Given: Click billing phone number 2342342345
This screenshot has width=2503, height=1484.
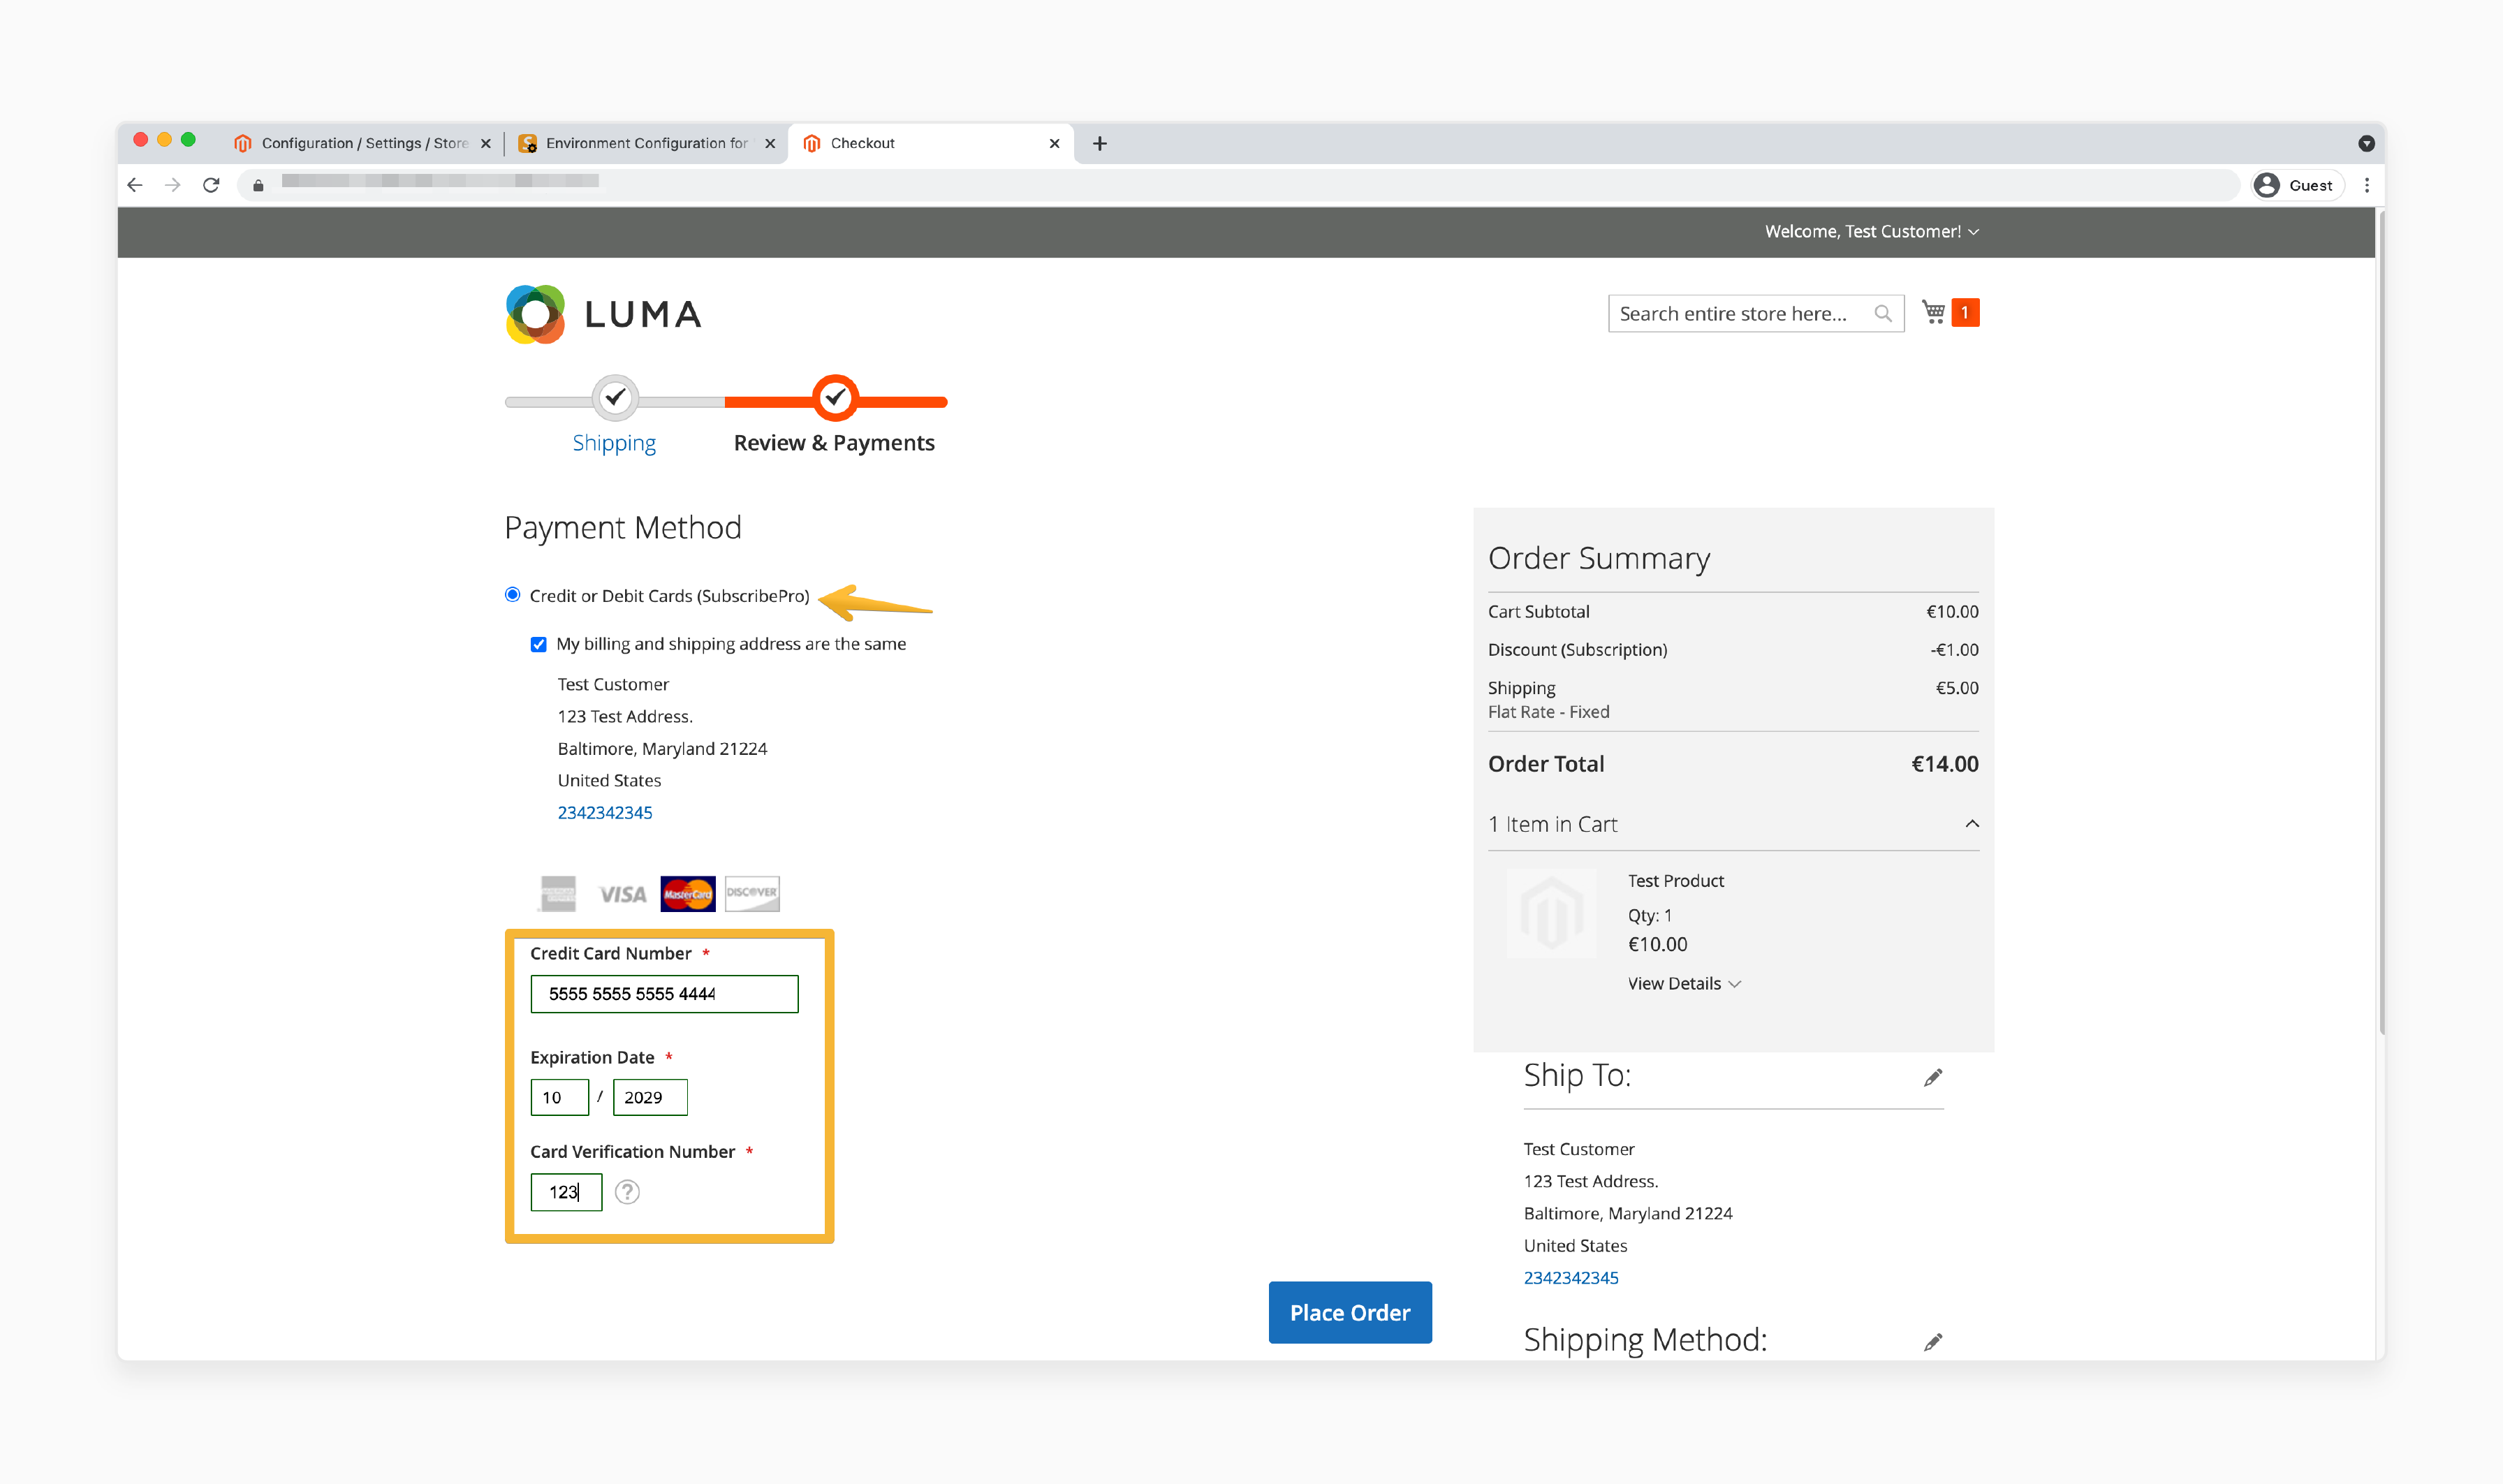Looking at the screenshot, I should 605,812.
